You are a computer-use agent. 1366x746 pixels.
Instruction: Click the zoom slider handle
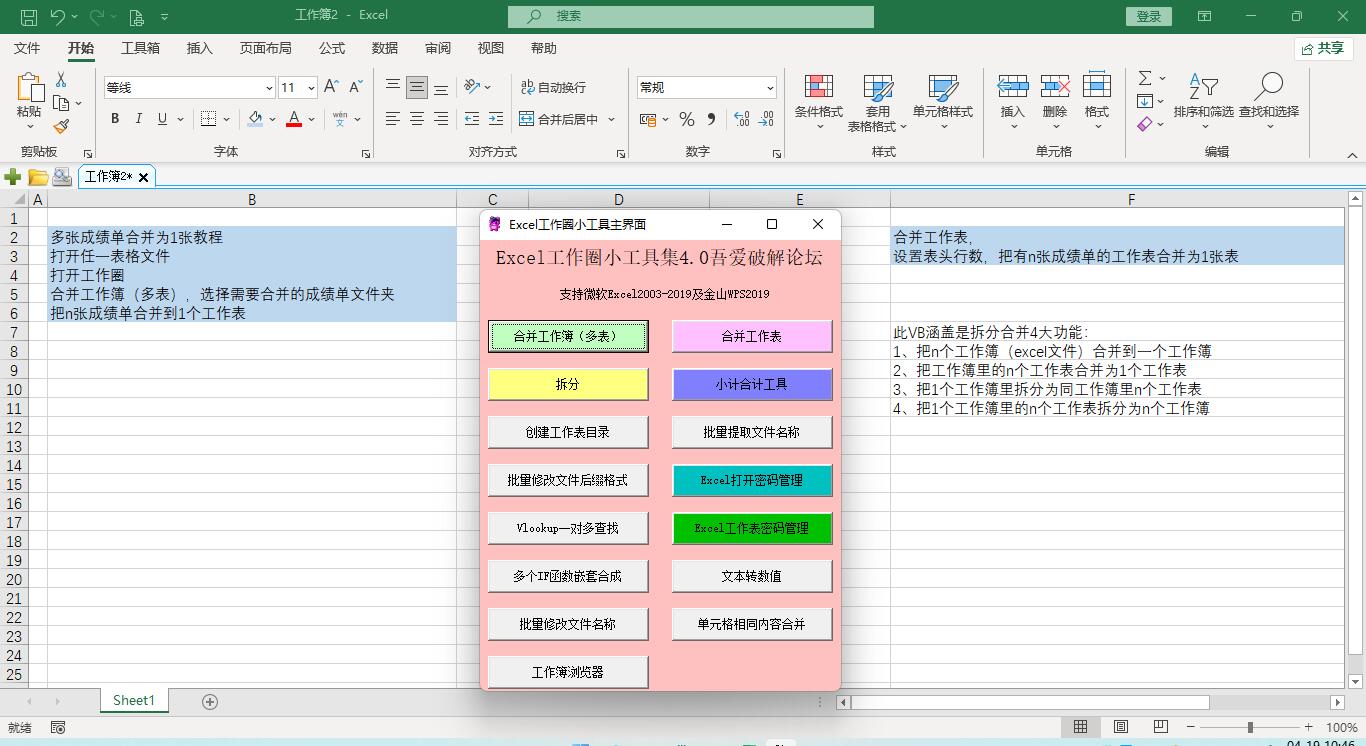coord(1249,727)
